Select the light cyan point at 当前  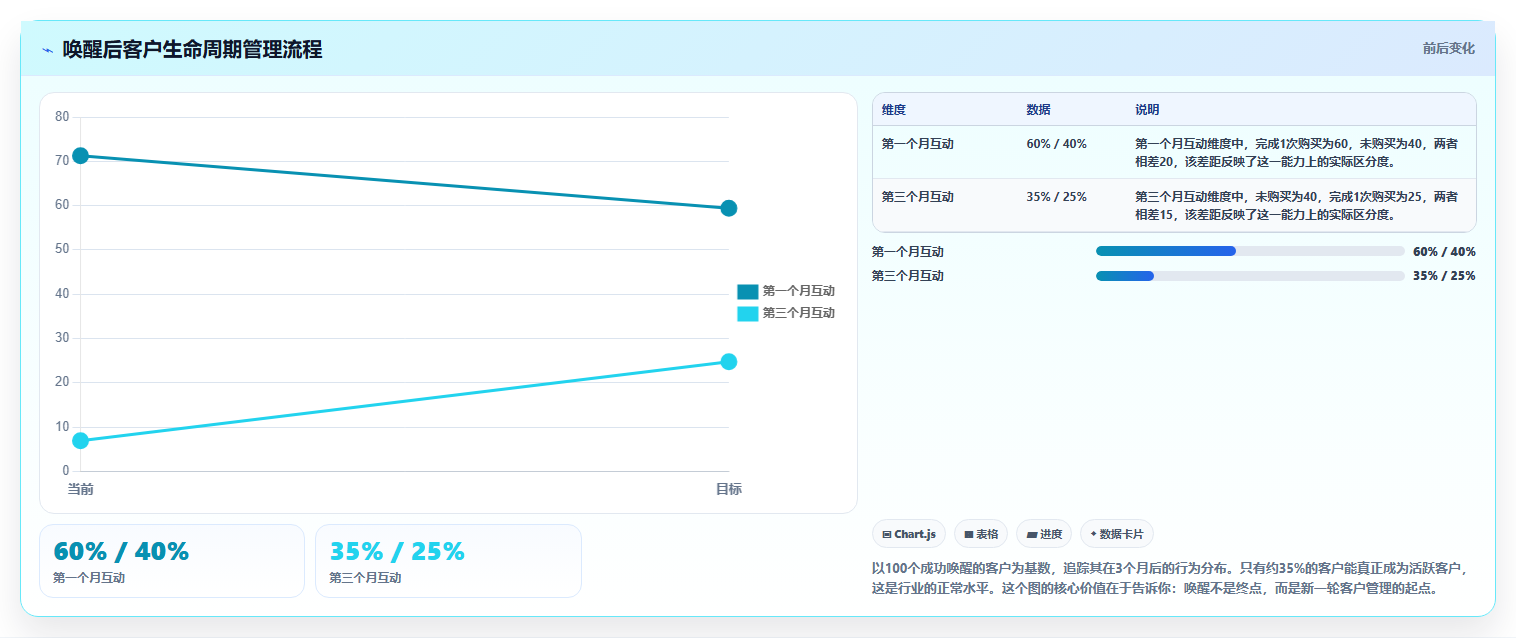[x=81, y=440]
